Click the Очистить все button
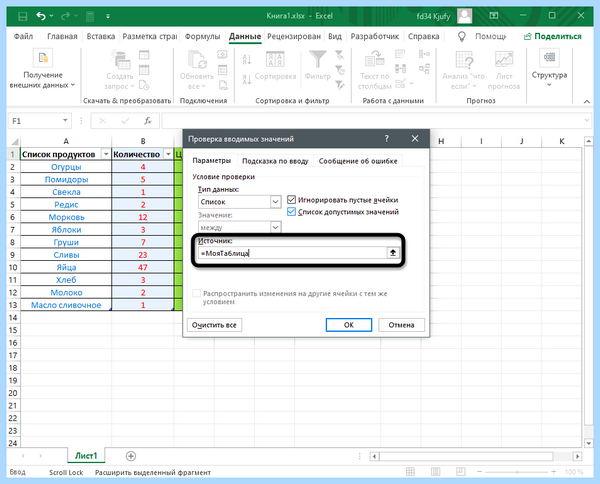Viewport: 600px width, 484px height. 214,325
